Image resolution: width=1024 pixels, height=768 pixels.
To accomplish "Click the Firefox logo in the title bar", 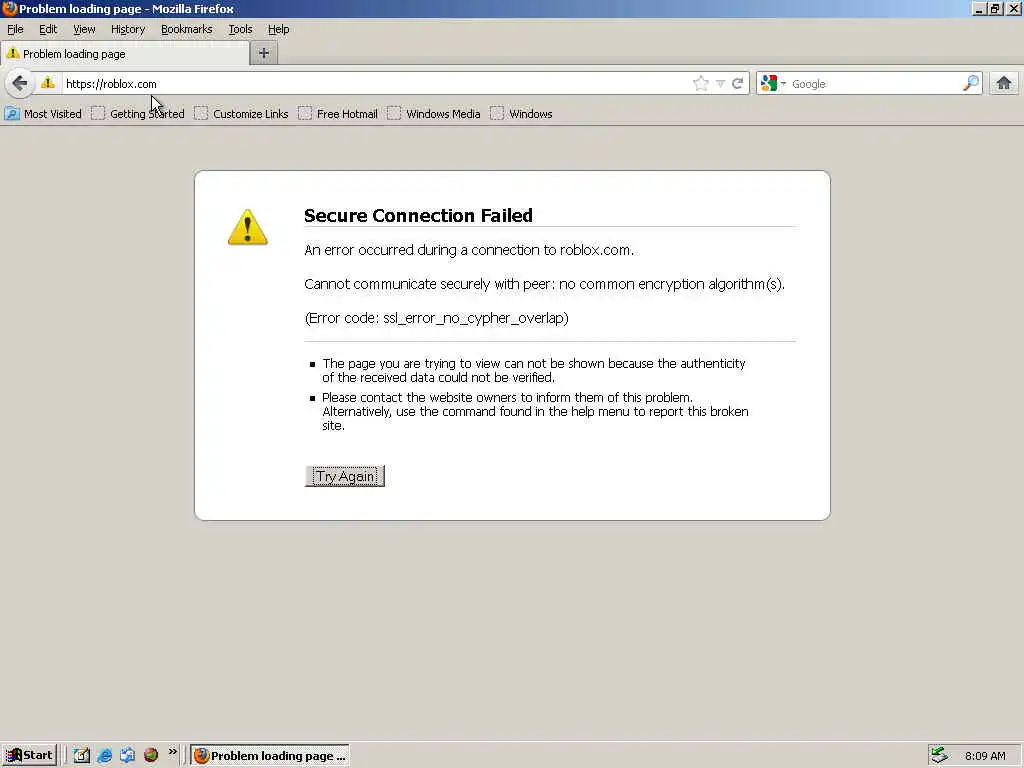I will [9, 8].
